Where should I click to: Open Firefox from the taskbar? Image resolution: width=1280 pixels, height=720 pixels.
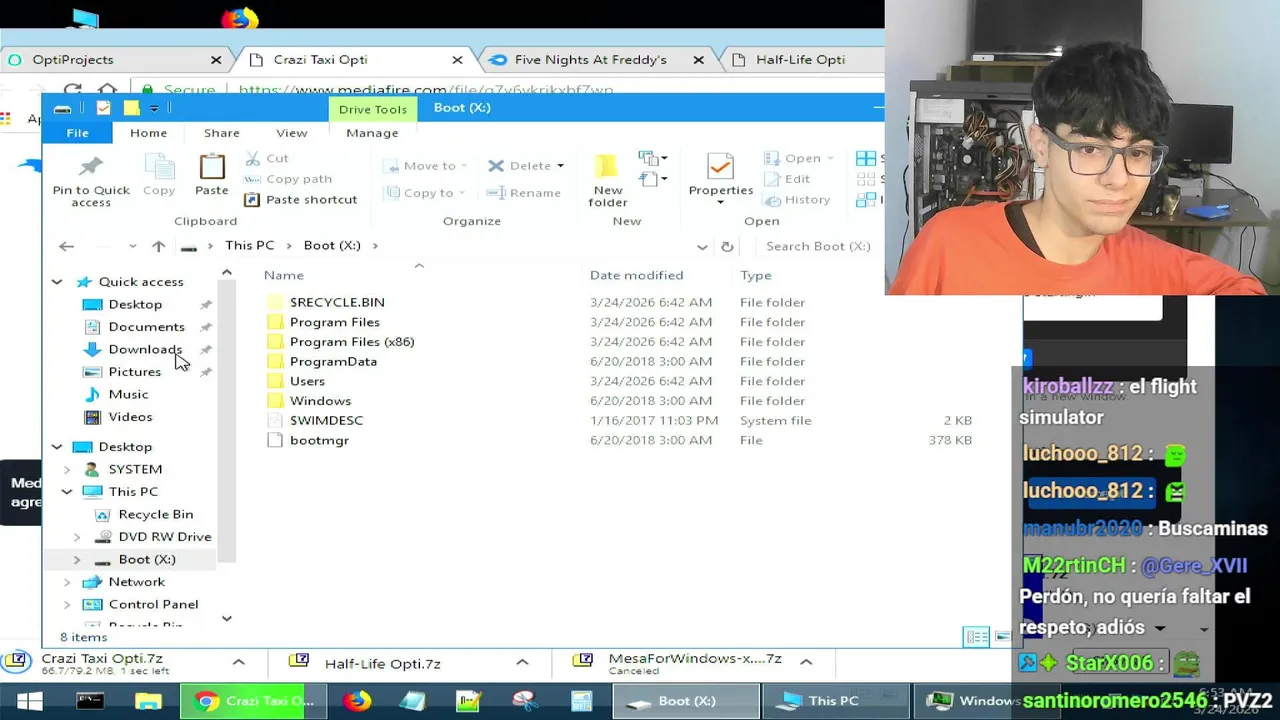point(356,701)
